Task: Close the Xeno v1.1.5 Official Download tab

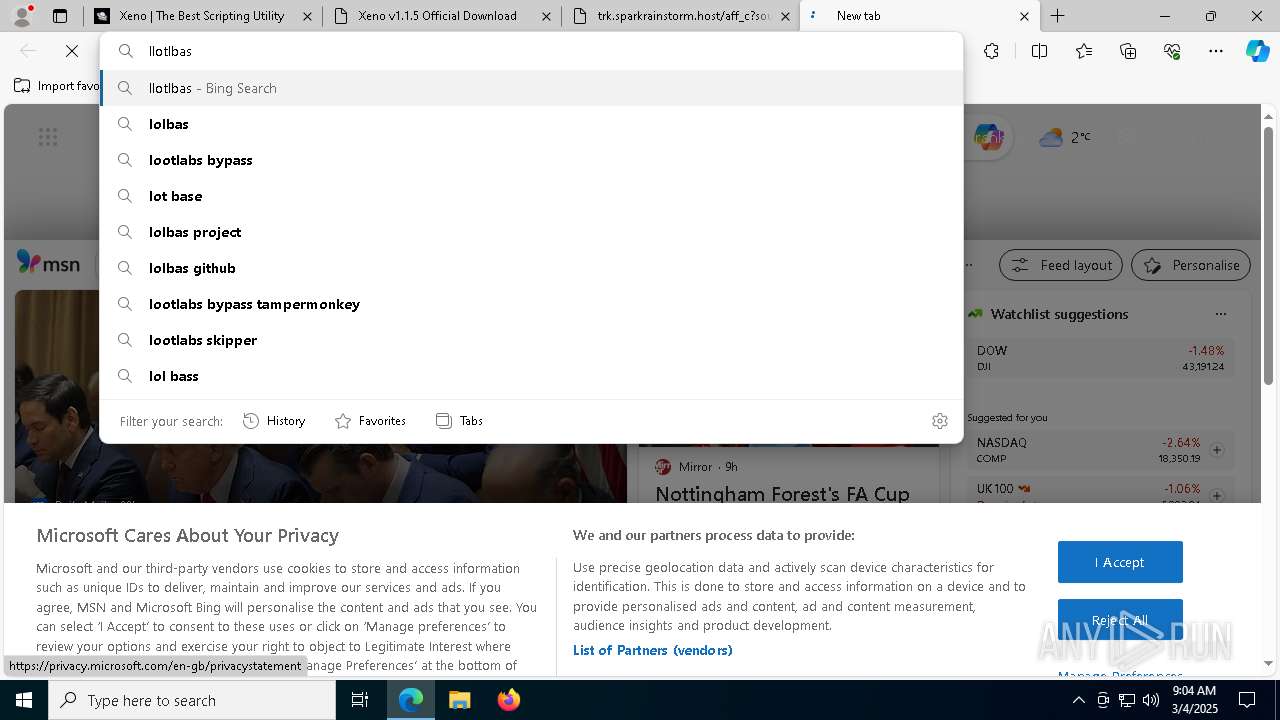Action: (x=546, y=16)
